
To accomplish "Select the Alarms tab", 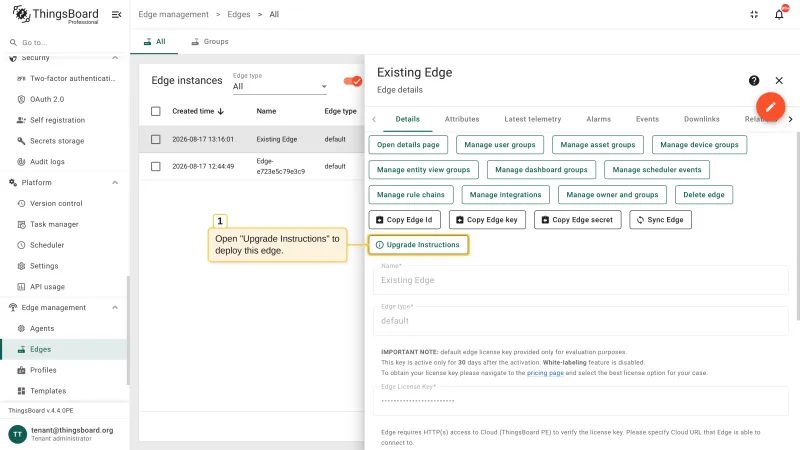I will tap(598, 119).
